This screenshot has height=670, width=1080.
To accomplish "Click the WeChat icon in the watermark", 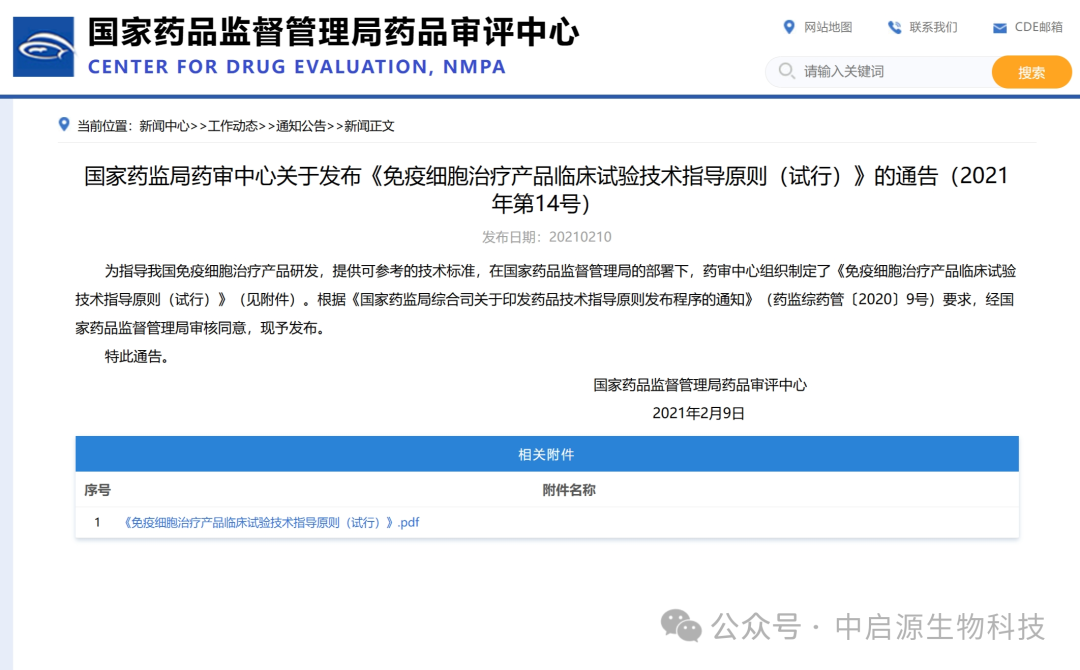I will 681,626.
